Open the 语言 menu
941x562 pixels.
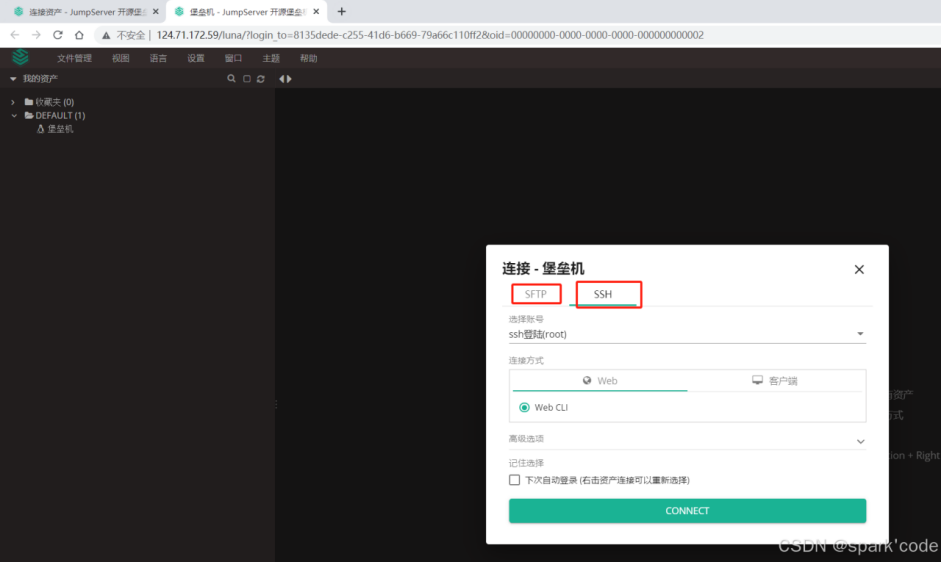click(x=158, y=58)
